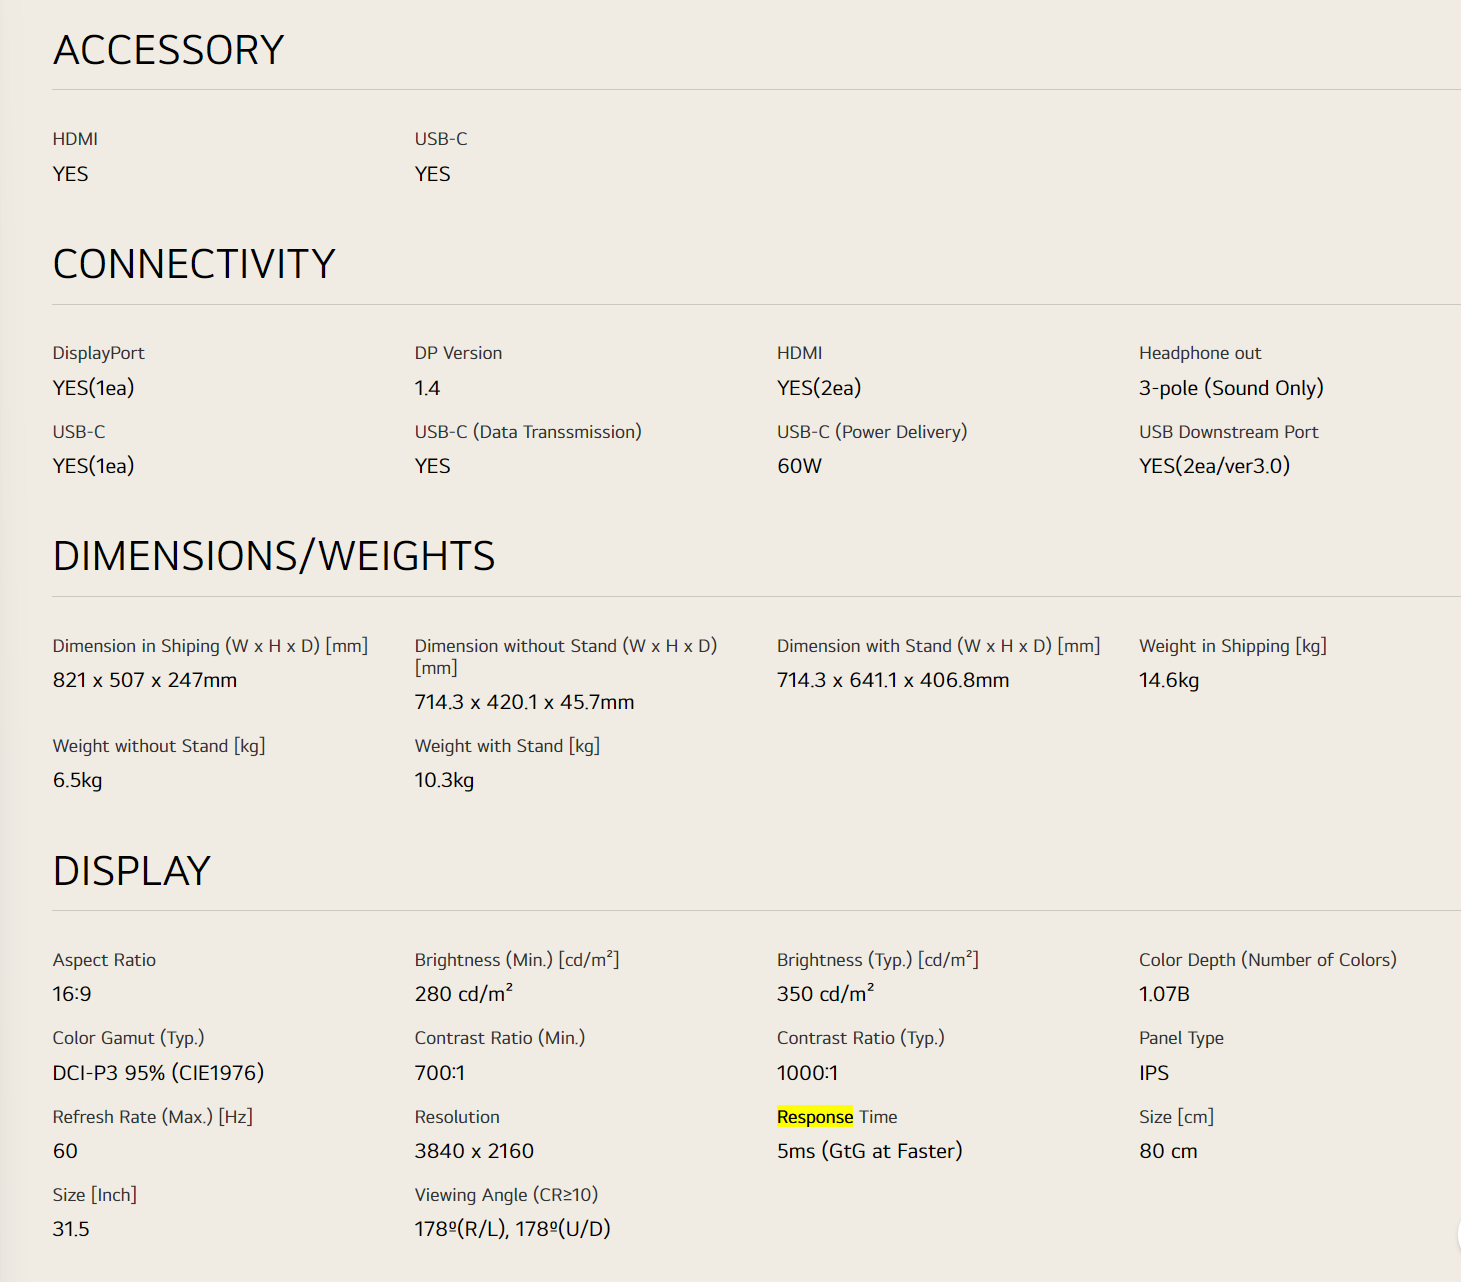Select the value "YES(2ea/ver3.0)"
Viewport: 1461px width, 1282px height.
point(1215,466)
